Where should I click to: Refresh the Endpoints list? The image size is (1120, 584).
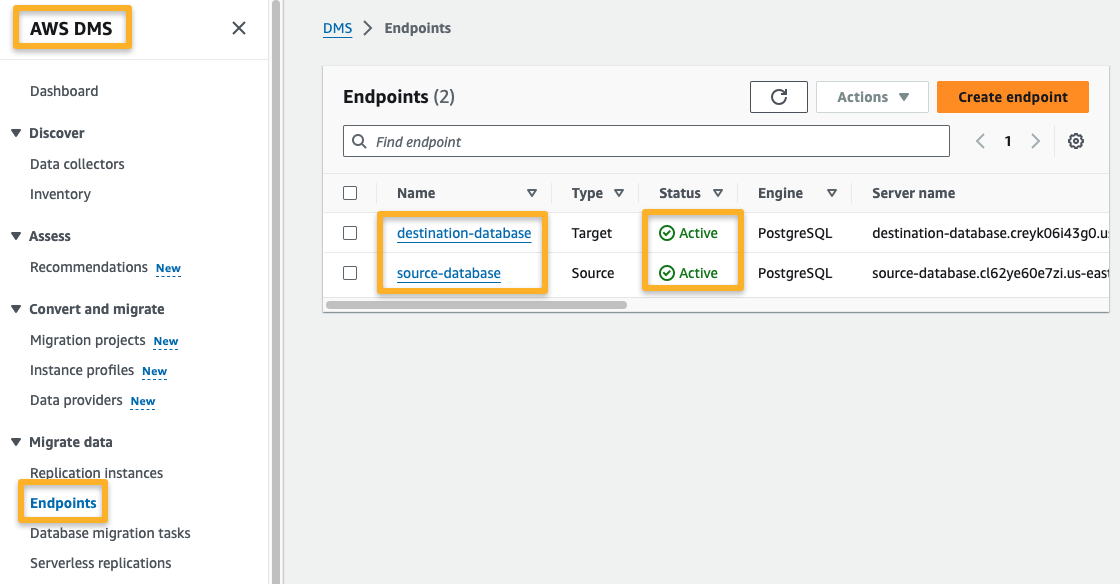pos(778,96)
